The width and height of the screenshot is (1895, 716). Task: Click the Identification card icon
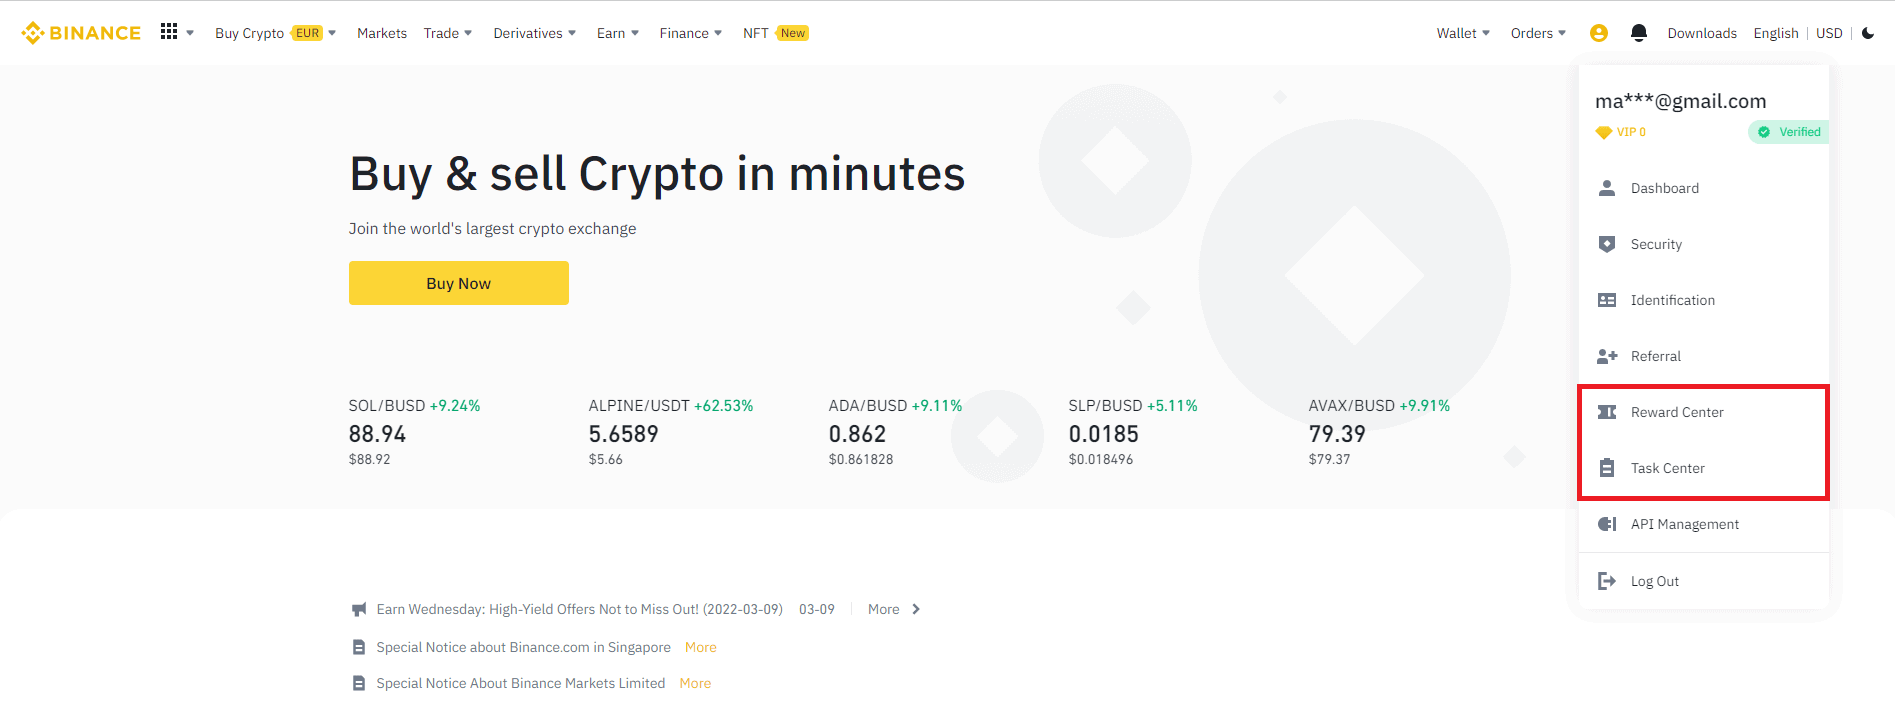point(1607,300)
